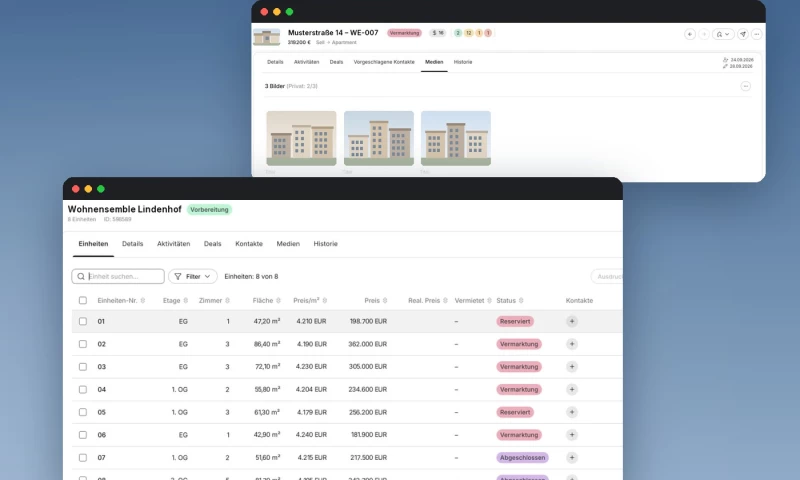Sort by Vermietet column
Image resolution: width=800 pixels, height=480 pixels.
coord(473,300)
